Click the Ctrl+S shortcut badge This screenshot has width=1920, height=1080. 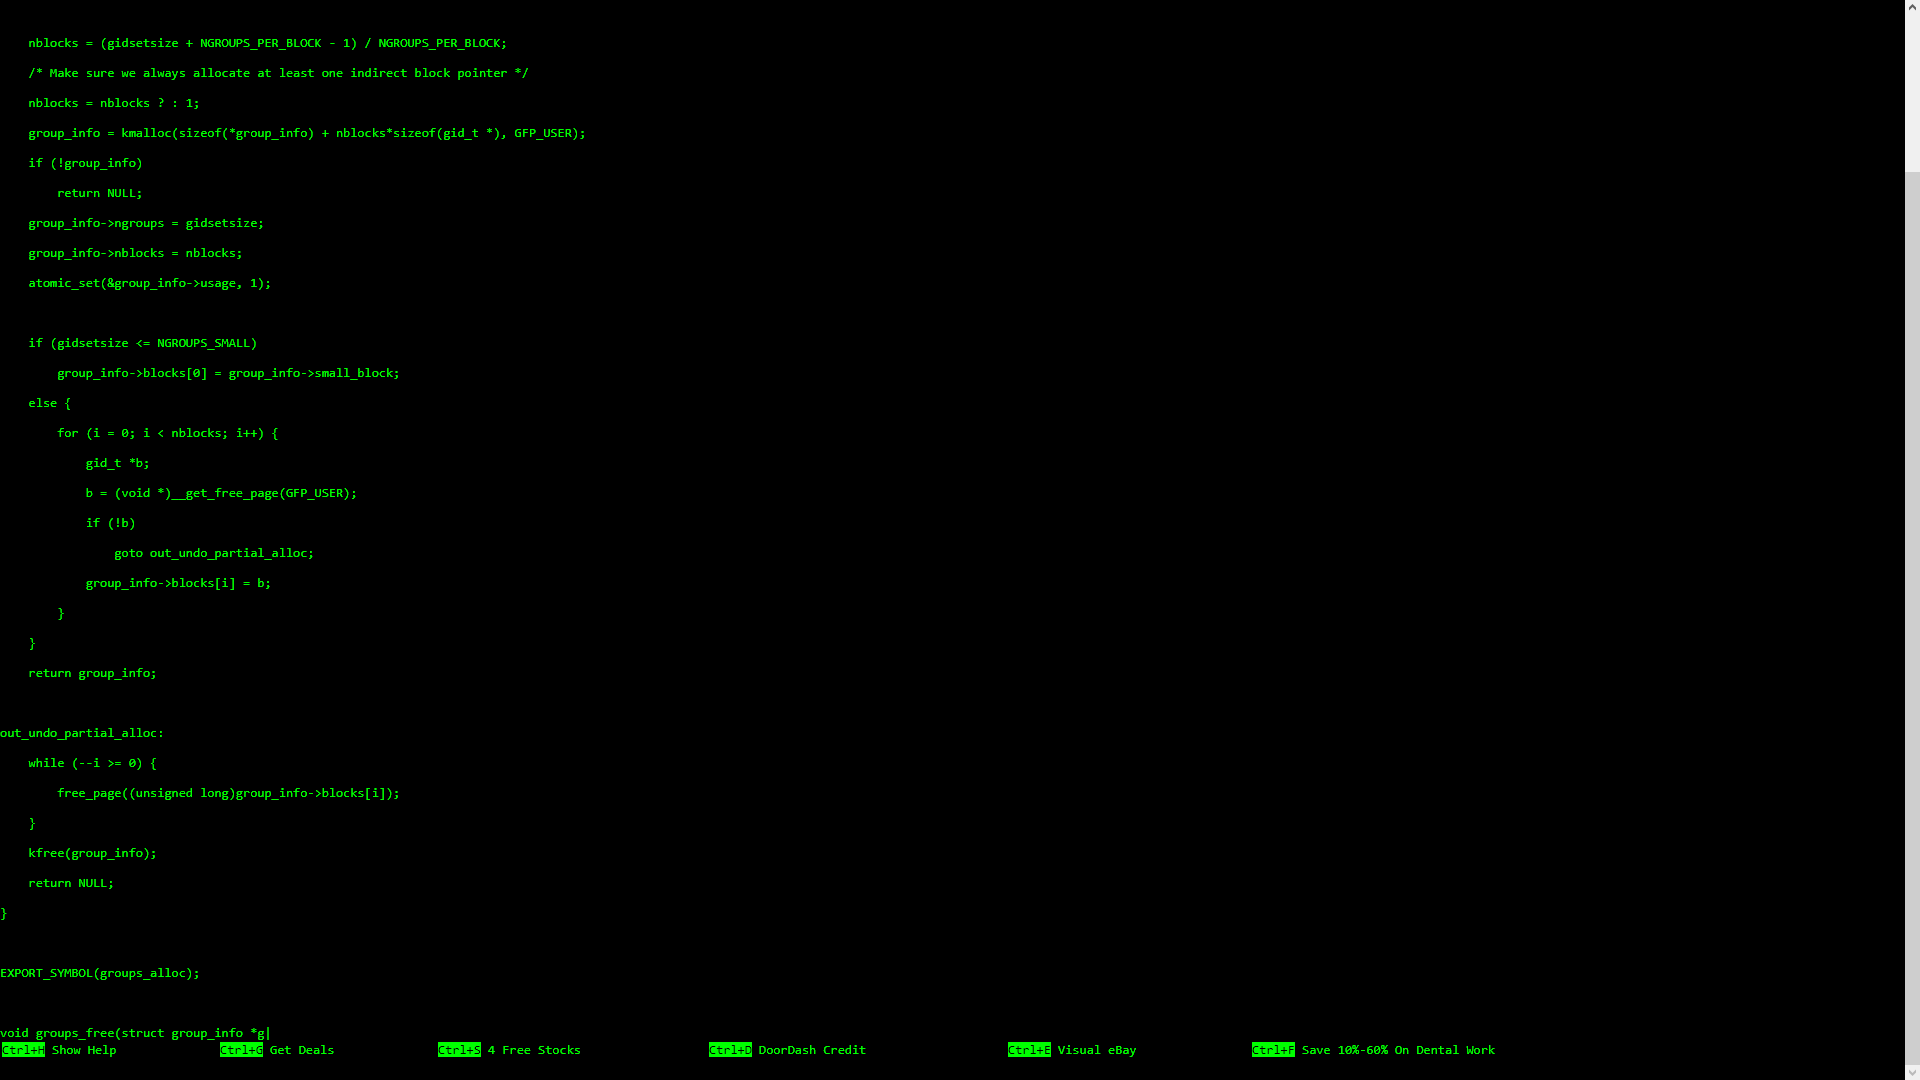(x=459, y=1050)
